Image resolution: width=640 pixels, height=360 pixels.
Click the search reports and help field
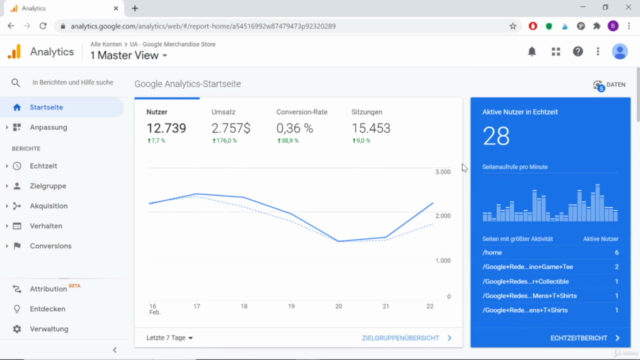pyautogui.click(x=73, y=82)
